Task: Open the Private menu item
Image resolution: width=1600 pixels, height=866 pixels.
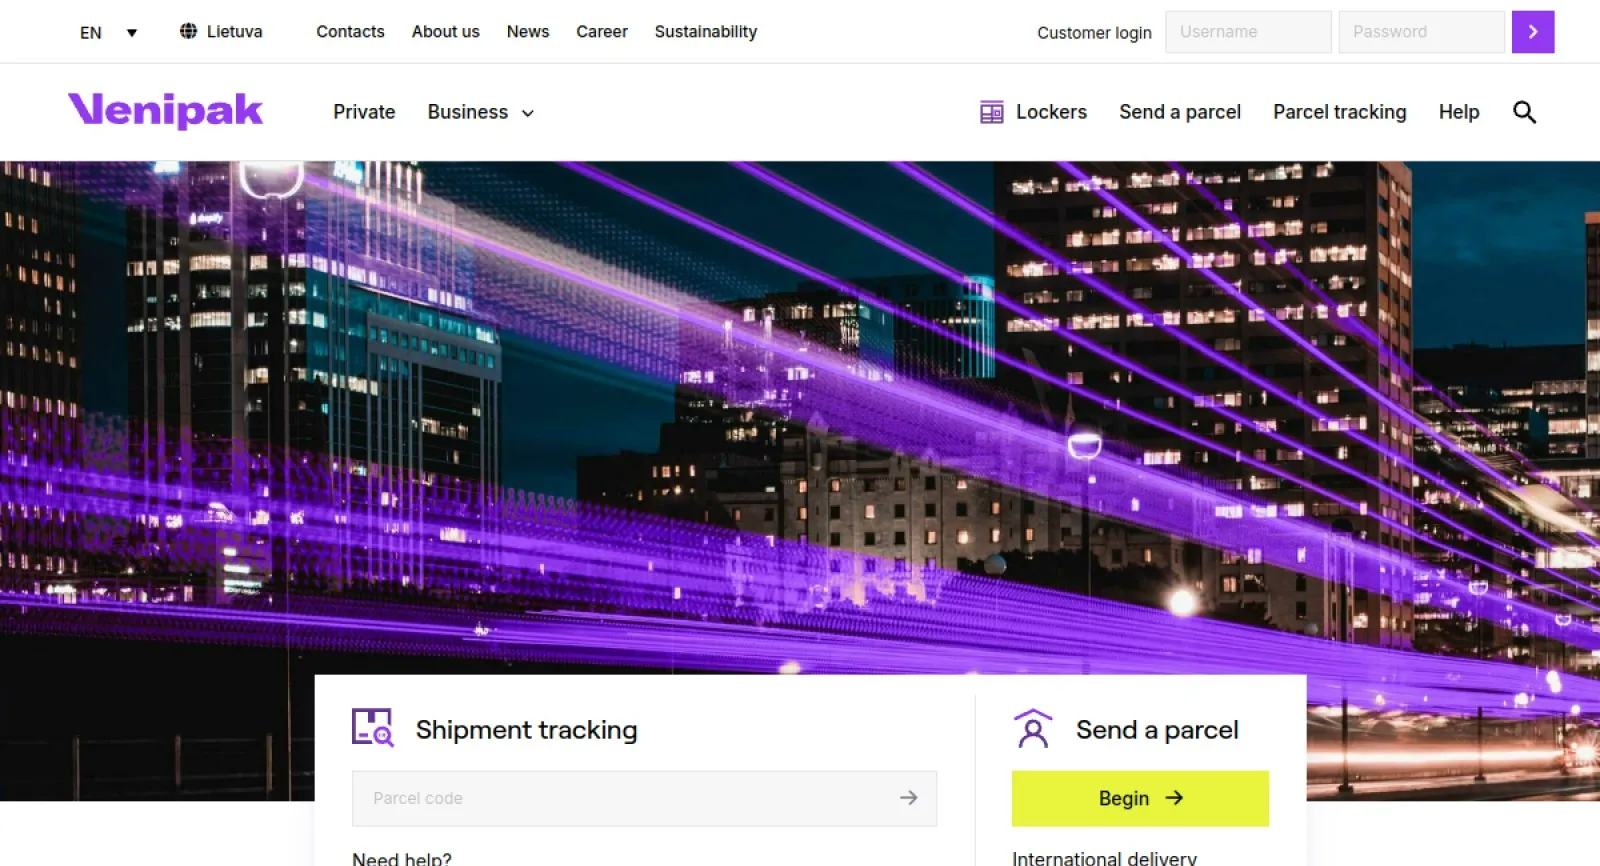Action: [364, 112]
